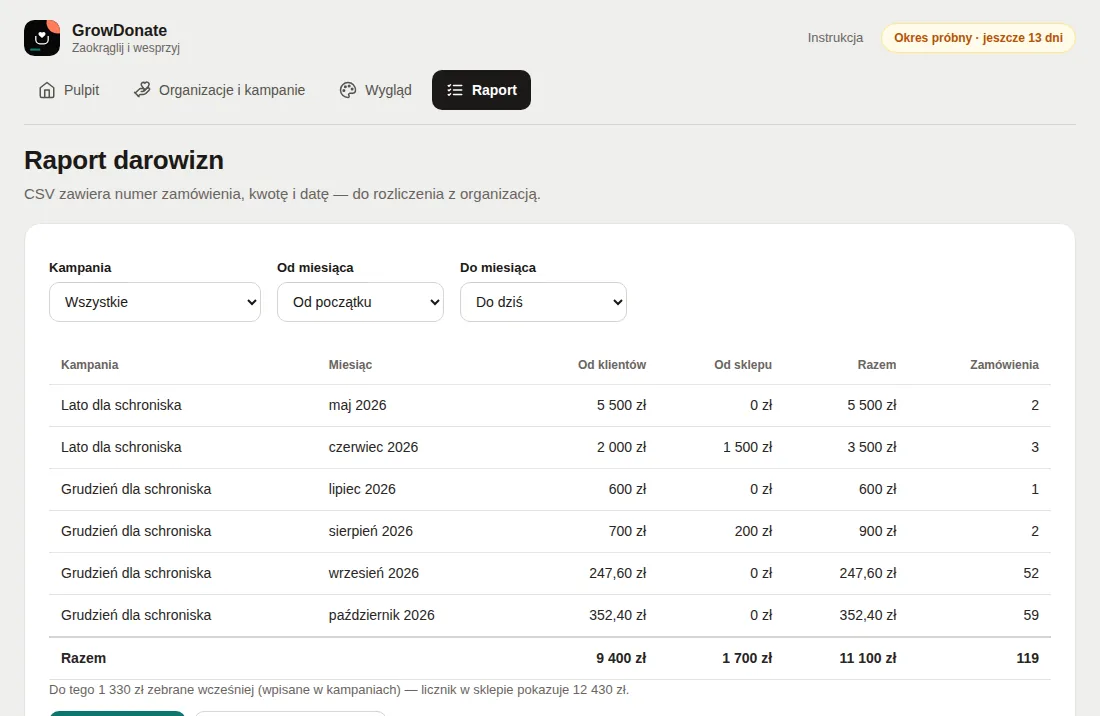Click the 'Od klientów' column header
This screenshot has width=1100, height=716.
[612, 365]
